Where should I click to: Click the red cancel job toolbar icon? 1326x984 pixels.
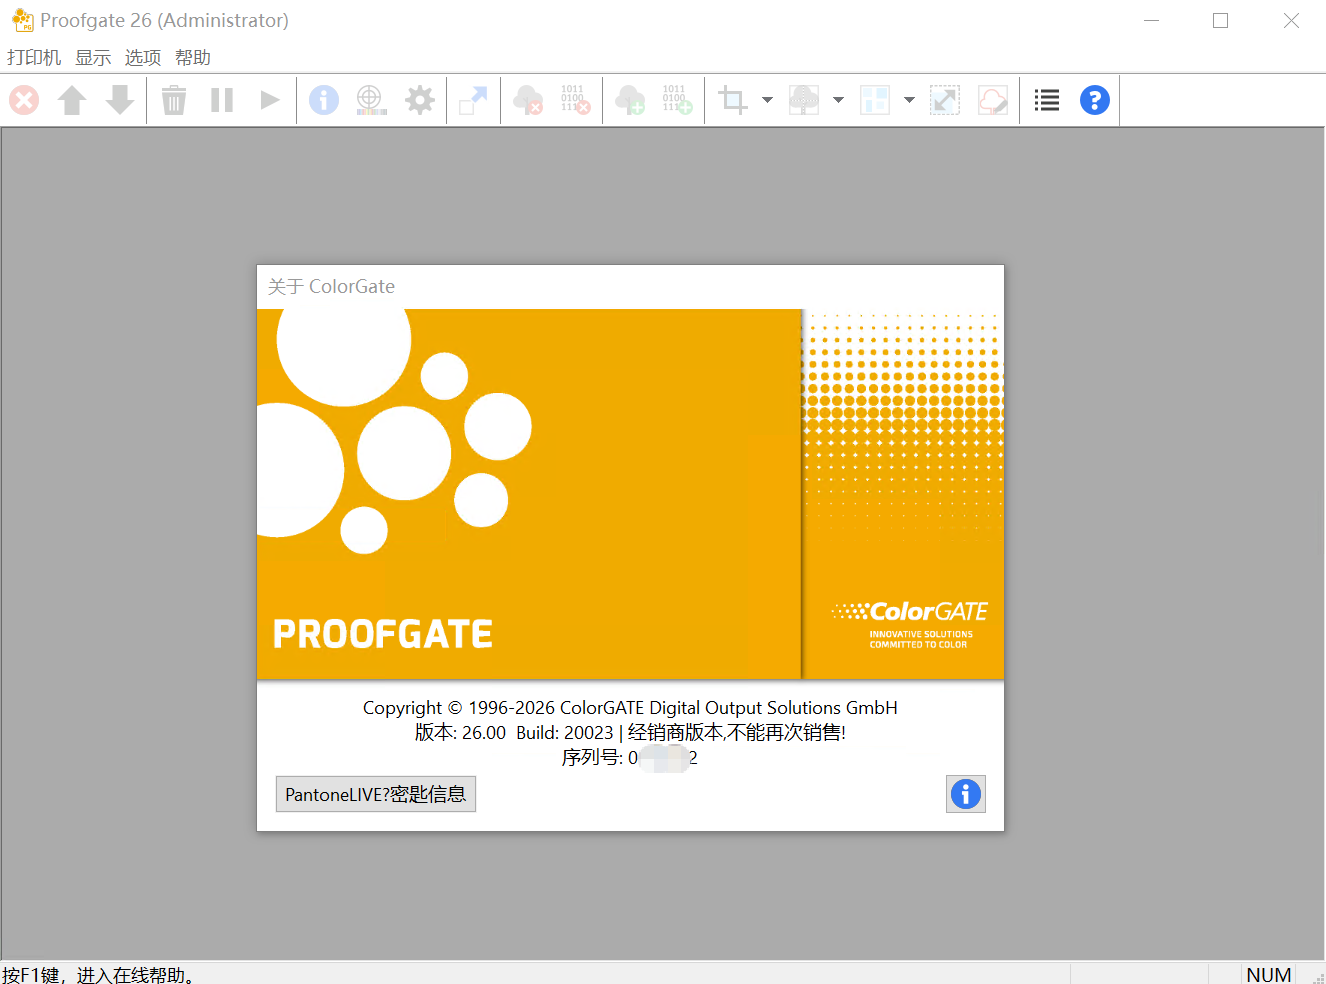click(24, 100)
